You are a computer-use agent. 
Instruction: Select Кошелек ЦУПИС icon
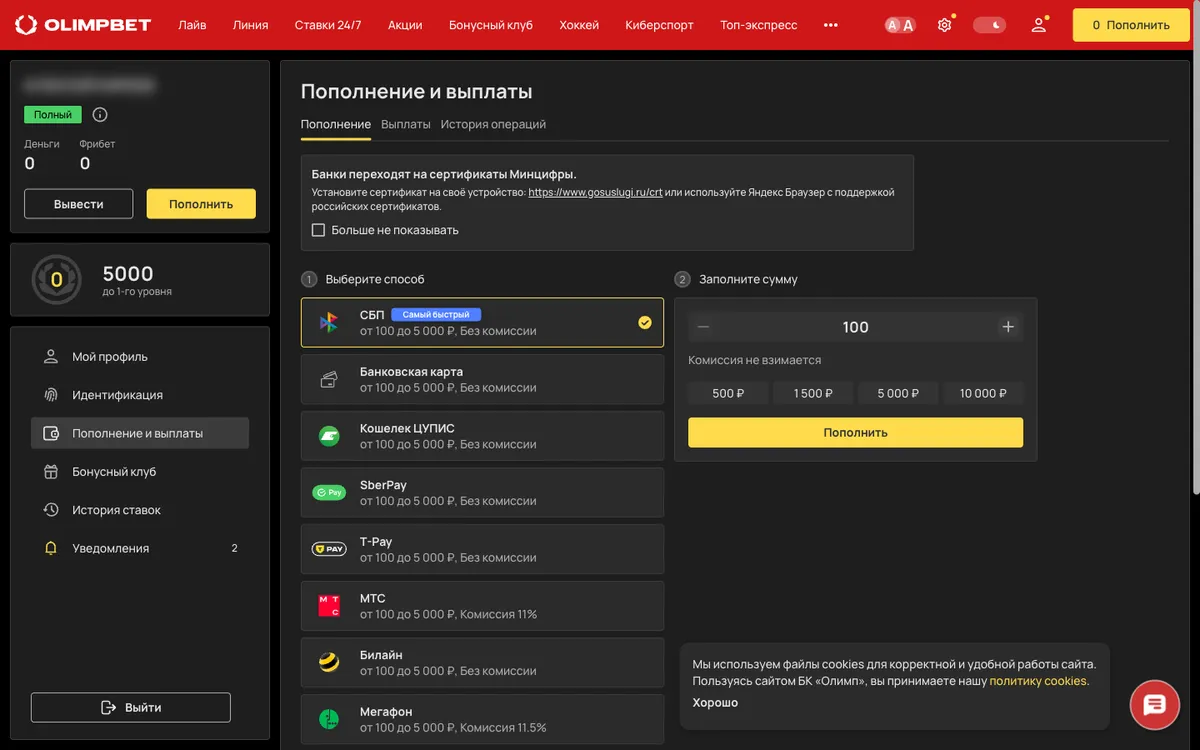(x=329, y=436)
